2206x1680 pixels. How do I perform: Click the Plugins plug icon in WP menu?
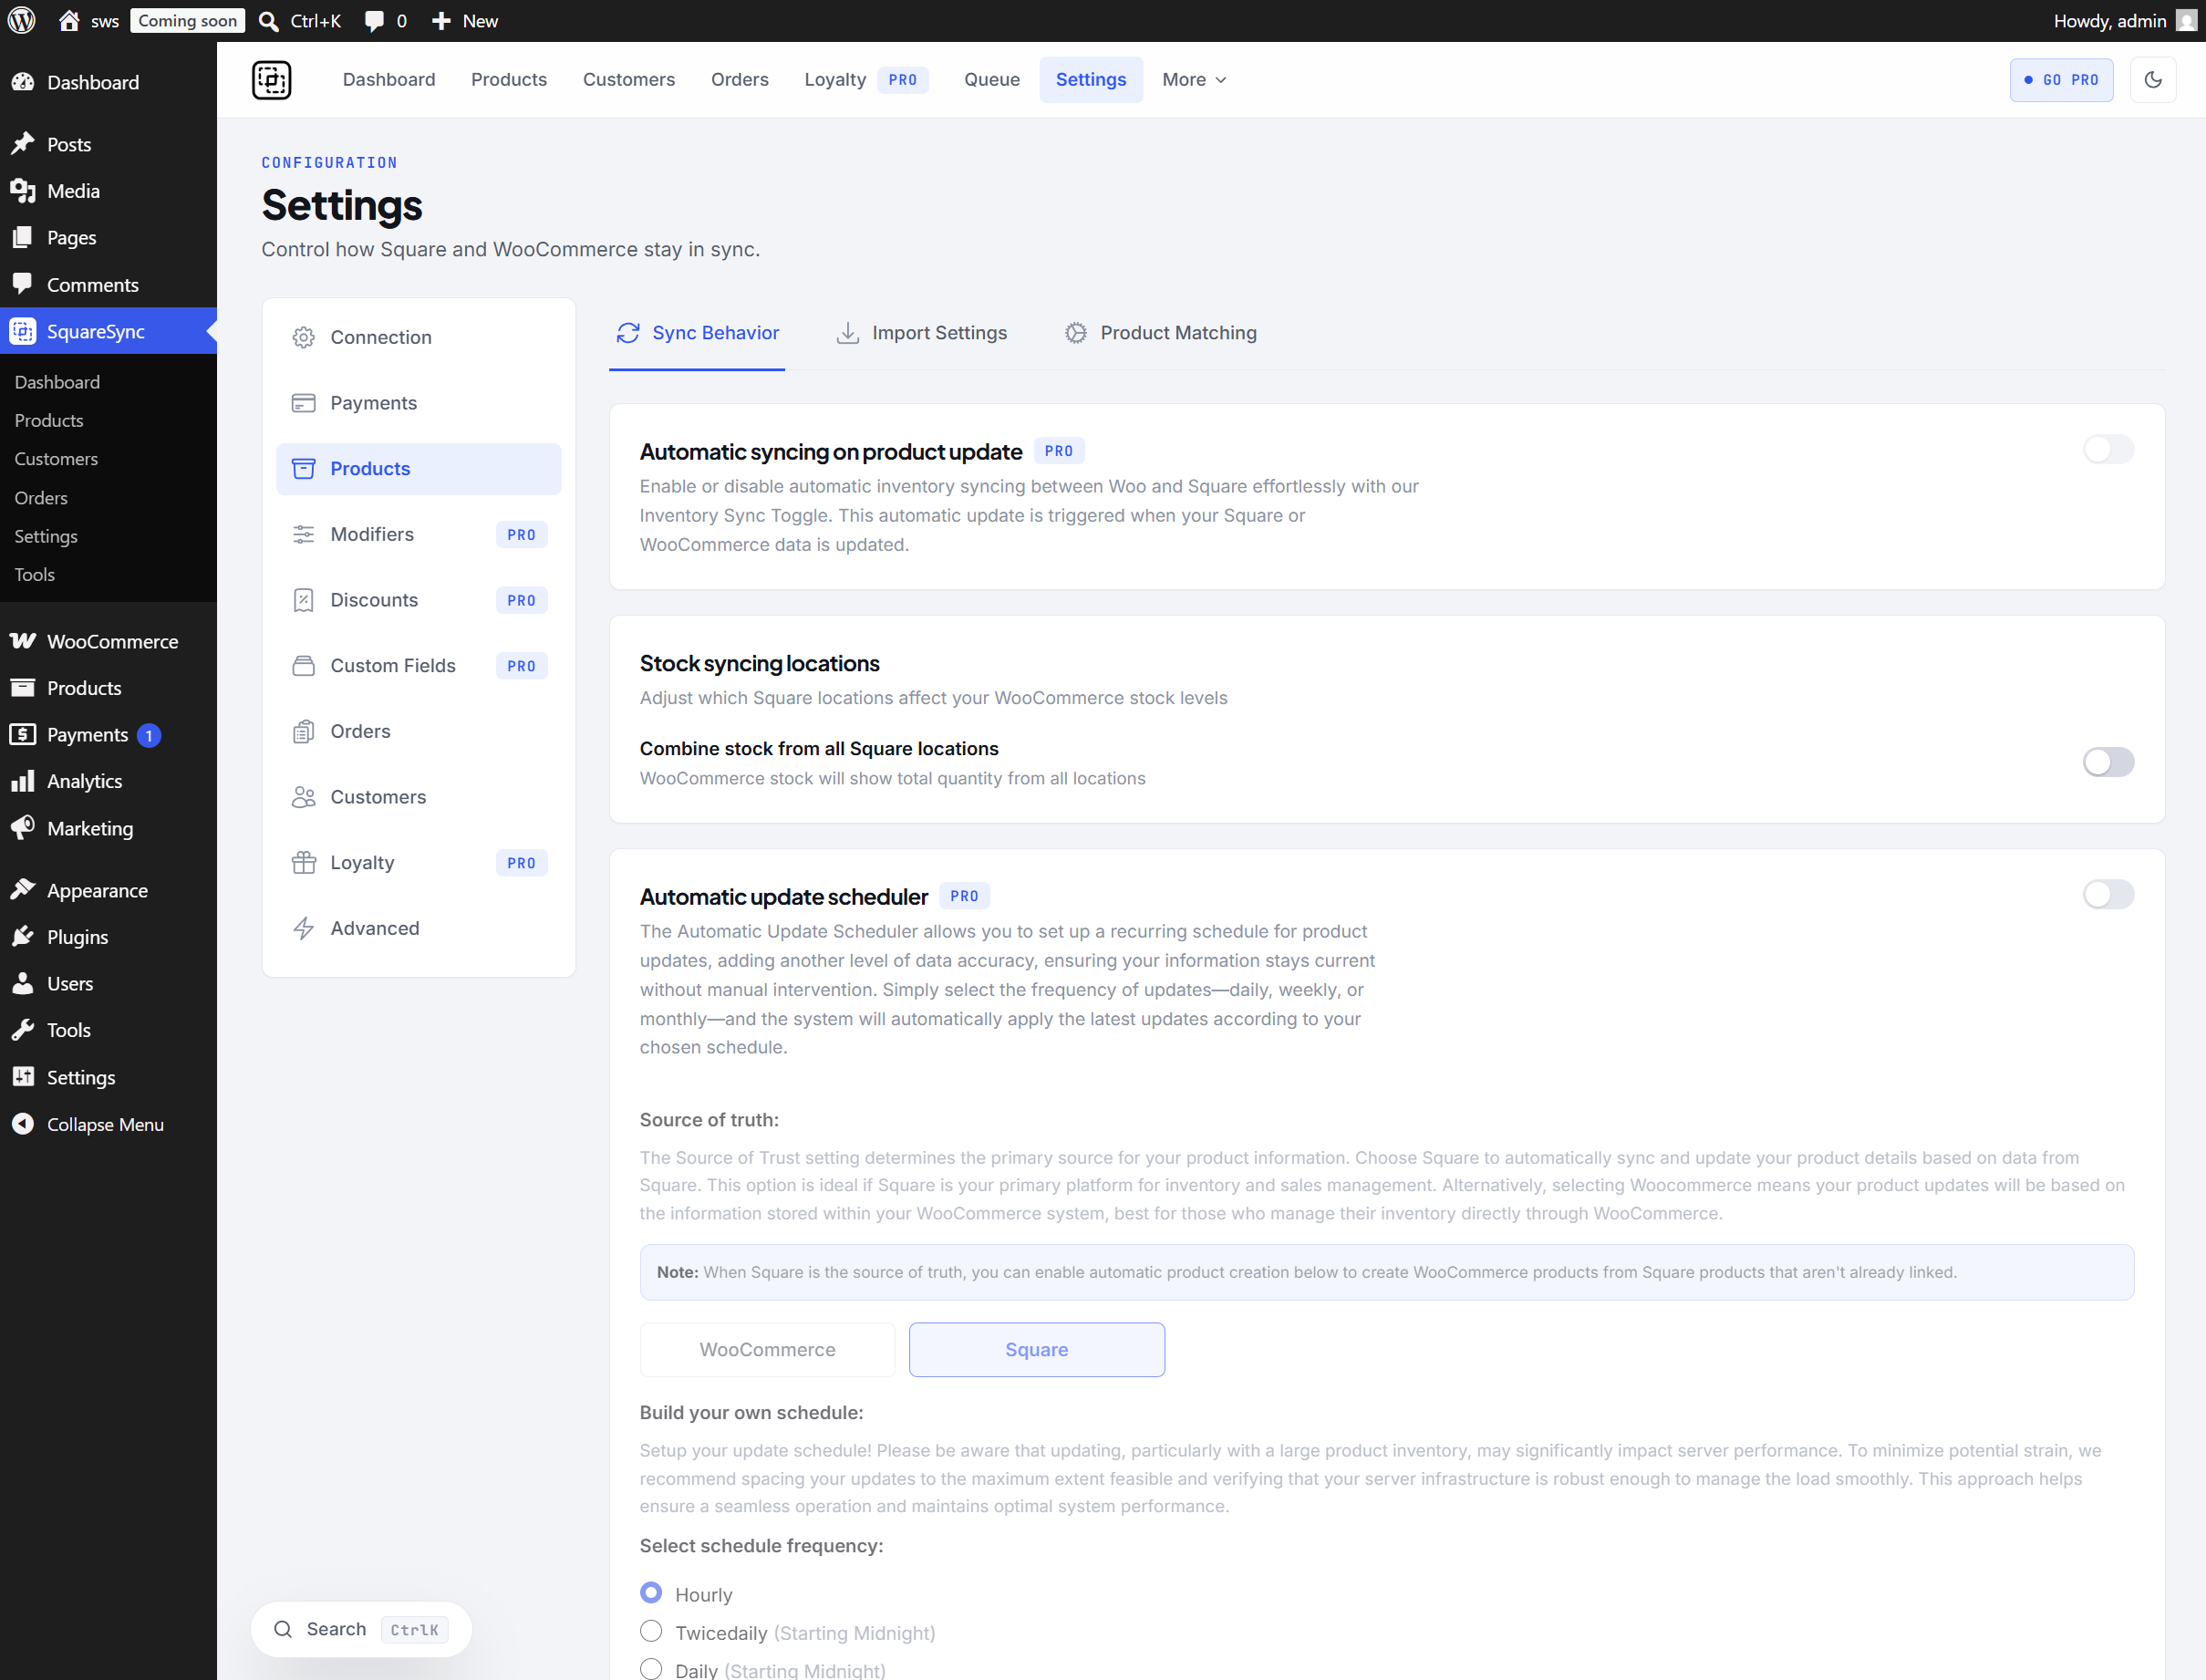(23, 937)
